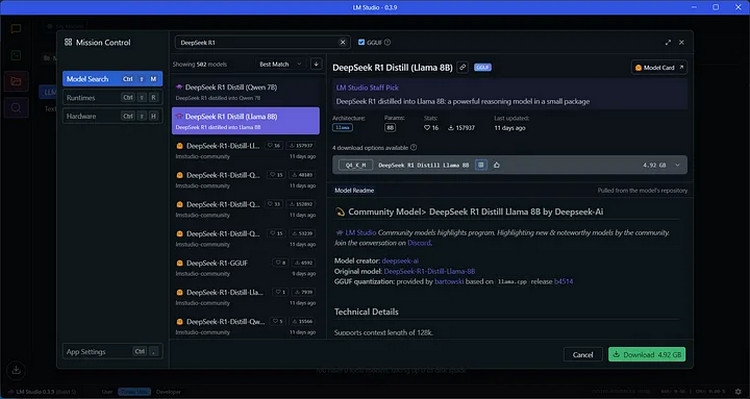Image resolution: width=750 pixels, height=399 pixels.
Task: Click the thumbs-up icon on Q4_K_M row
Action: point(496,165)
